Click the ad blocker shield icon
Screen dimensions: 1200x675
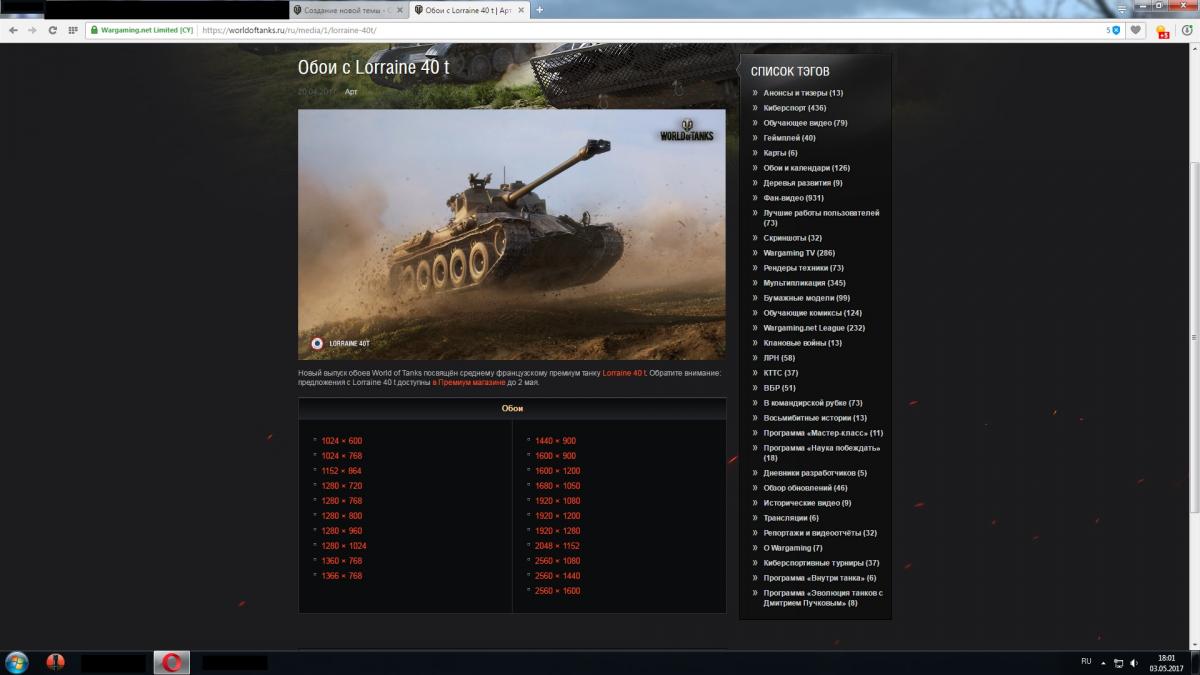(1116, 30)
